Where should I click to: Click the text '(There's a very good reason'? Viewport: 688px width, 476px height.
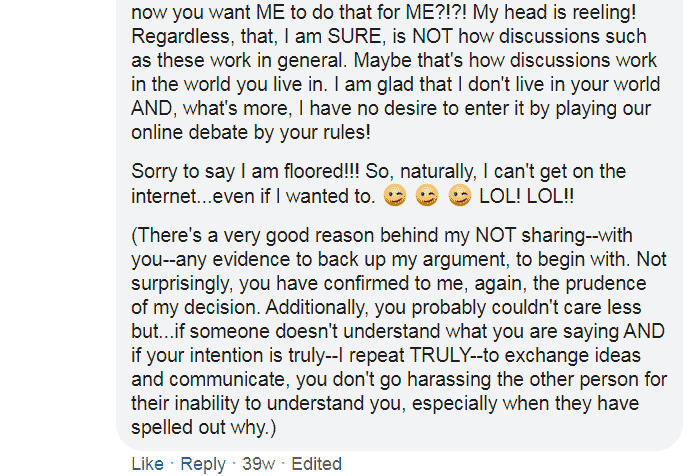[253, 236]
